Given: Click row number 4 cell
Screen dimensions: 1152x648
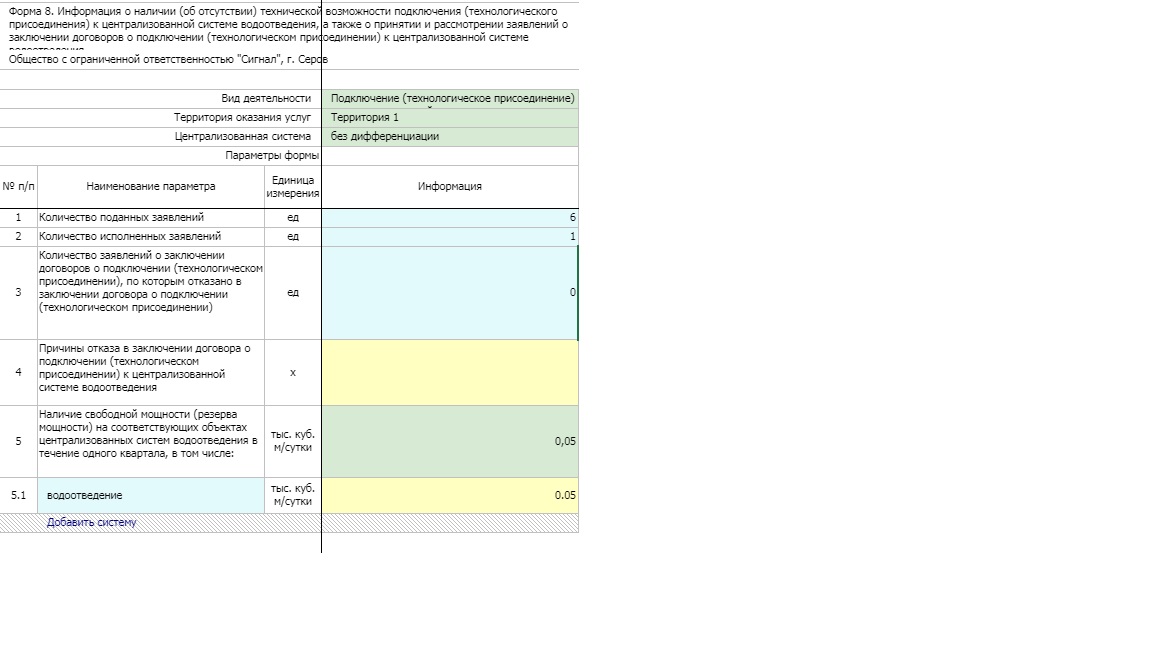Looking at the screenshot, I should point(18,372).
